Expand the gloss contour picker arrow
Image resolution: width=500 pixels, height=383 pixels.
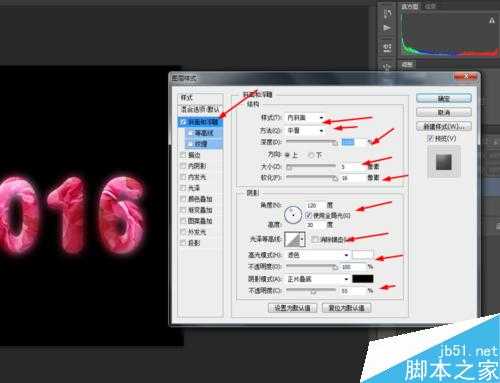coord(302,239)
